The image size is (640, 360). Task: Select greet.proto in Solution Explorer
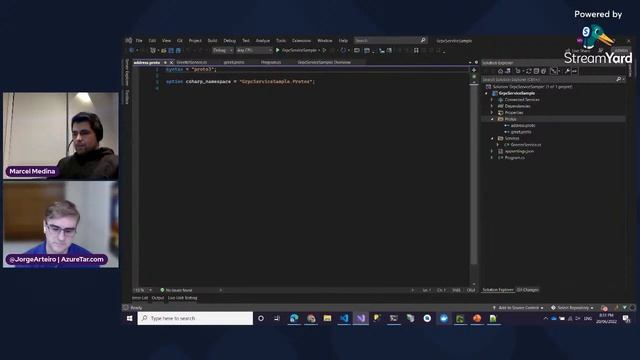tap(521, 132)
